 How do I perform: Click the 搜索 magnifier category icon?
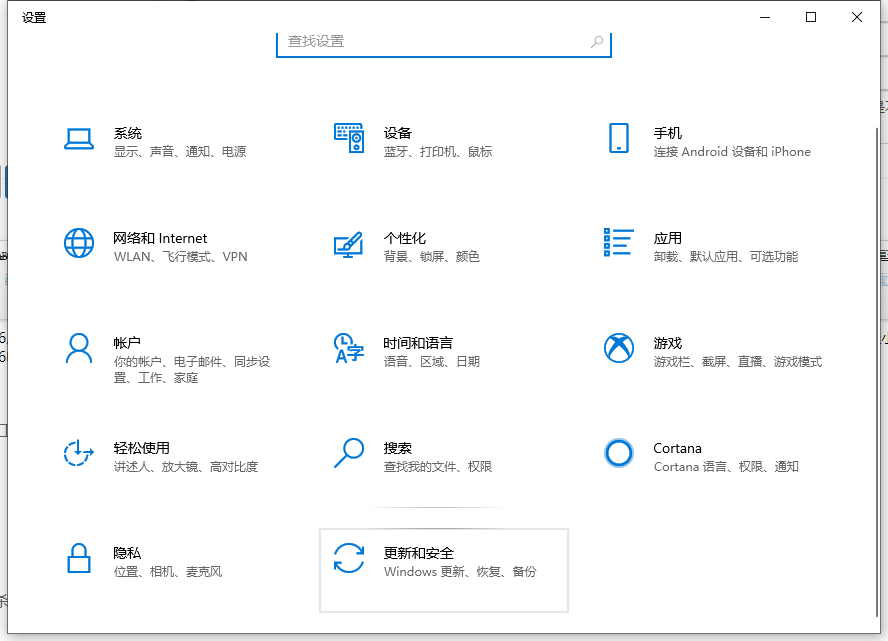pos(348,453)
